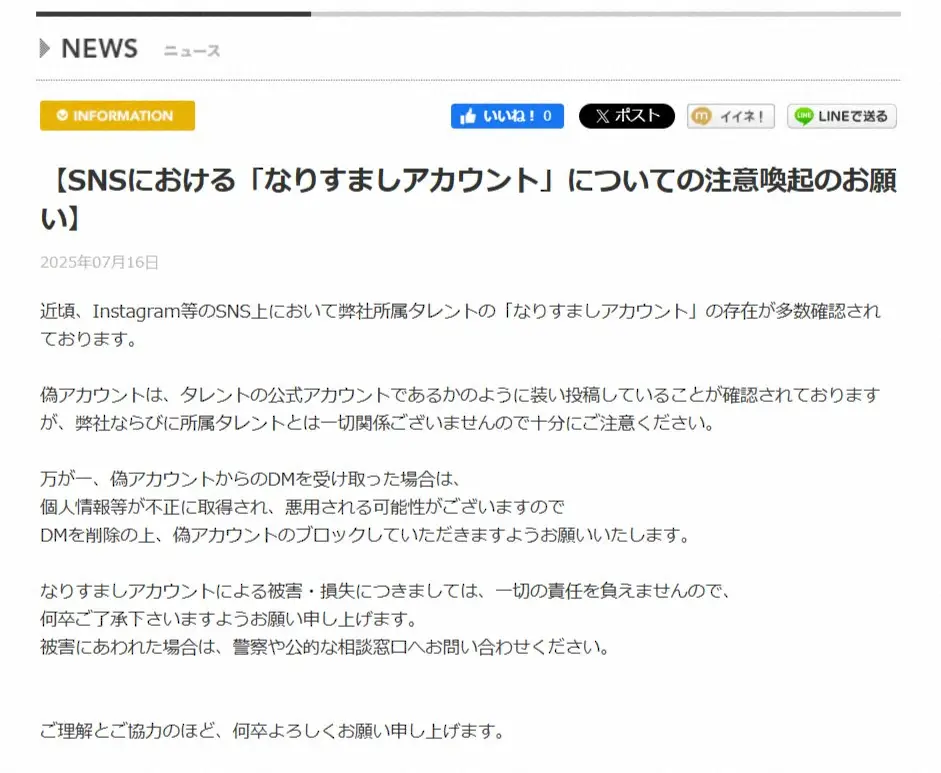Click the ニュース subtitle next to NEWS
Image resolution: width=941 pixels, height=773 pixels.
pos(192,50)
